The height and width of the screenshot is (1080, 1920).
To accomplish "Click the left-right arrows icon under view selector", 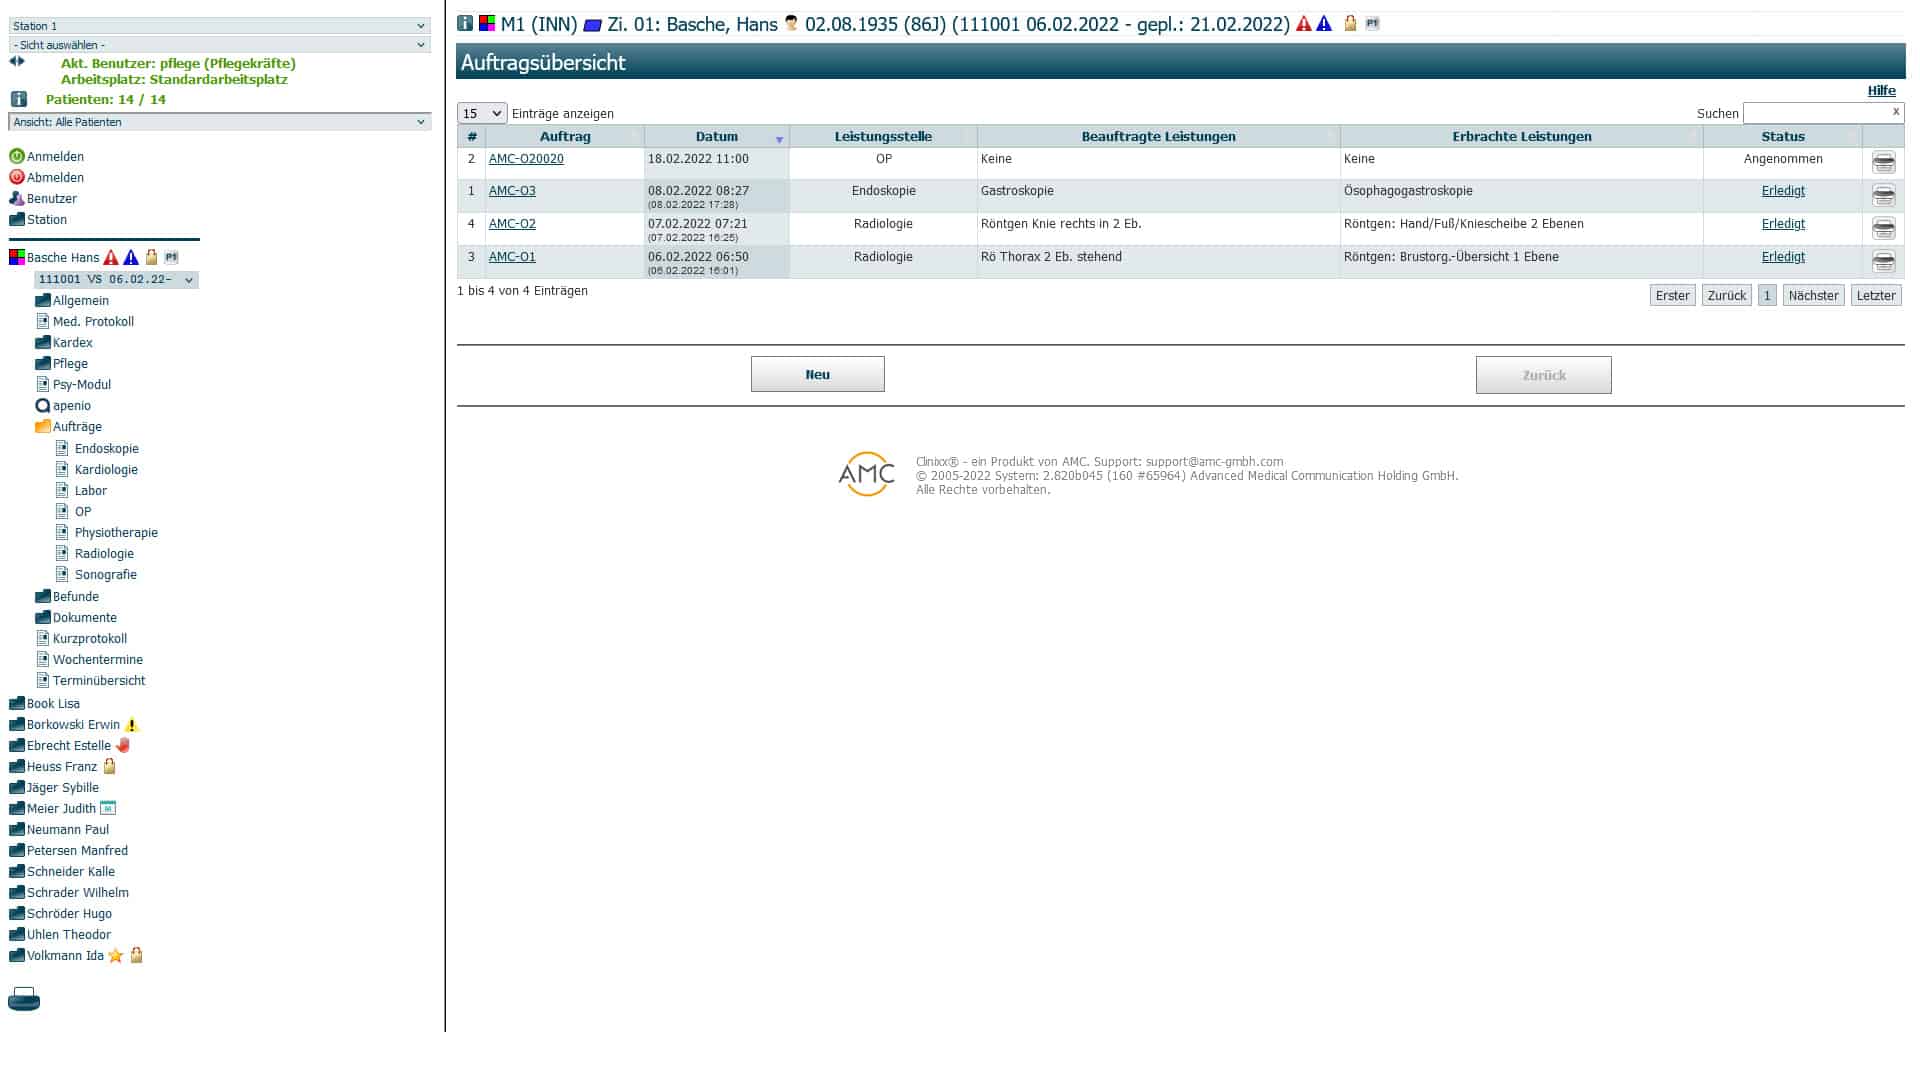I will pyautogui.click(x=17, y=62).
